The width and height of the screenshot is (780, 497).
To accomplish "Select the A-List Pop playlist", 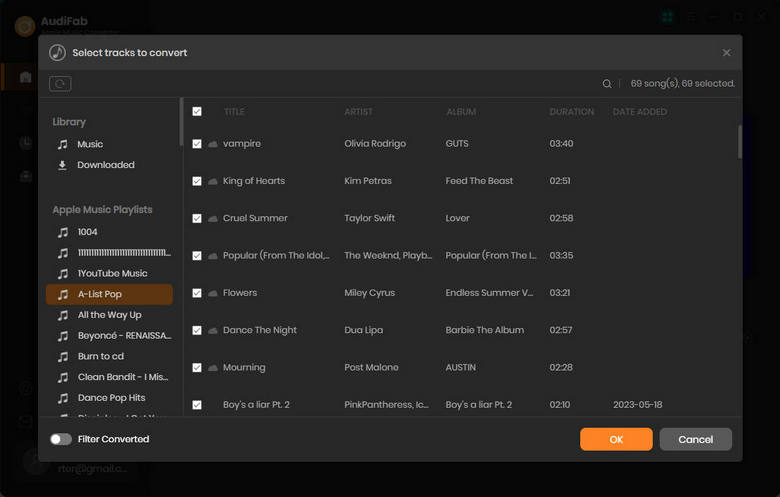I will (109, 295).
